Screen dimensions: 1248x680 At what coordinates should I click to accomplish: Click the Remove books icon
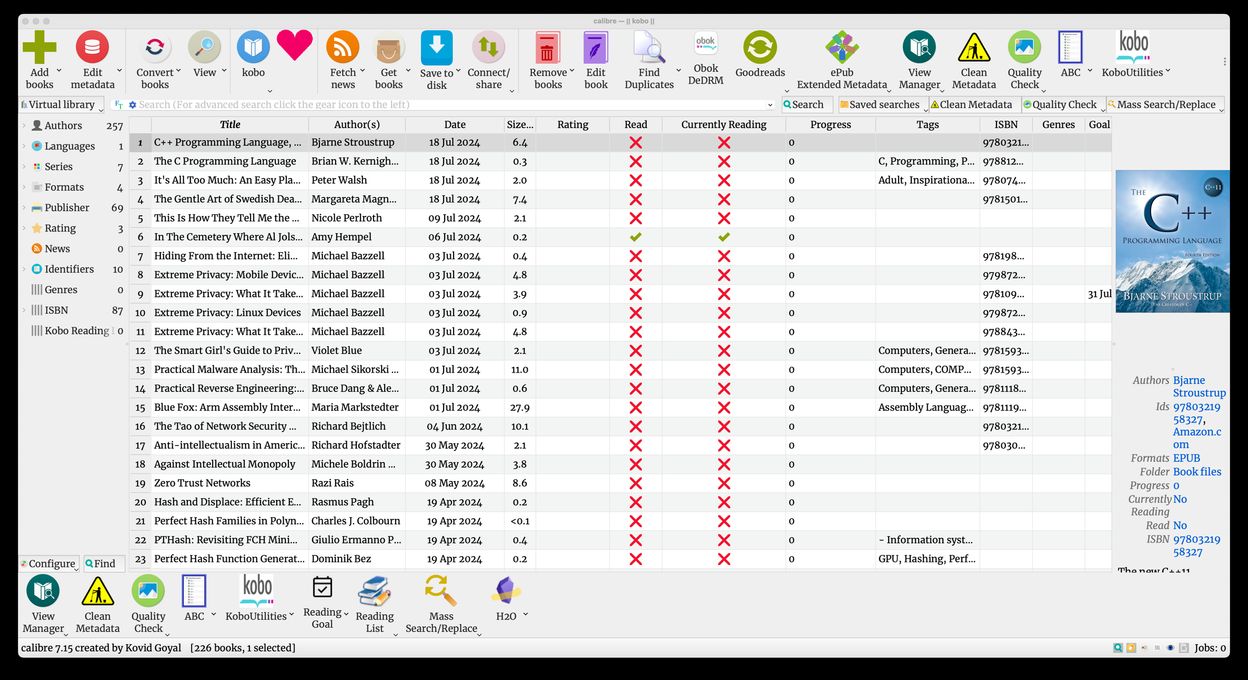[547, 47]
